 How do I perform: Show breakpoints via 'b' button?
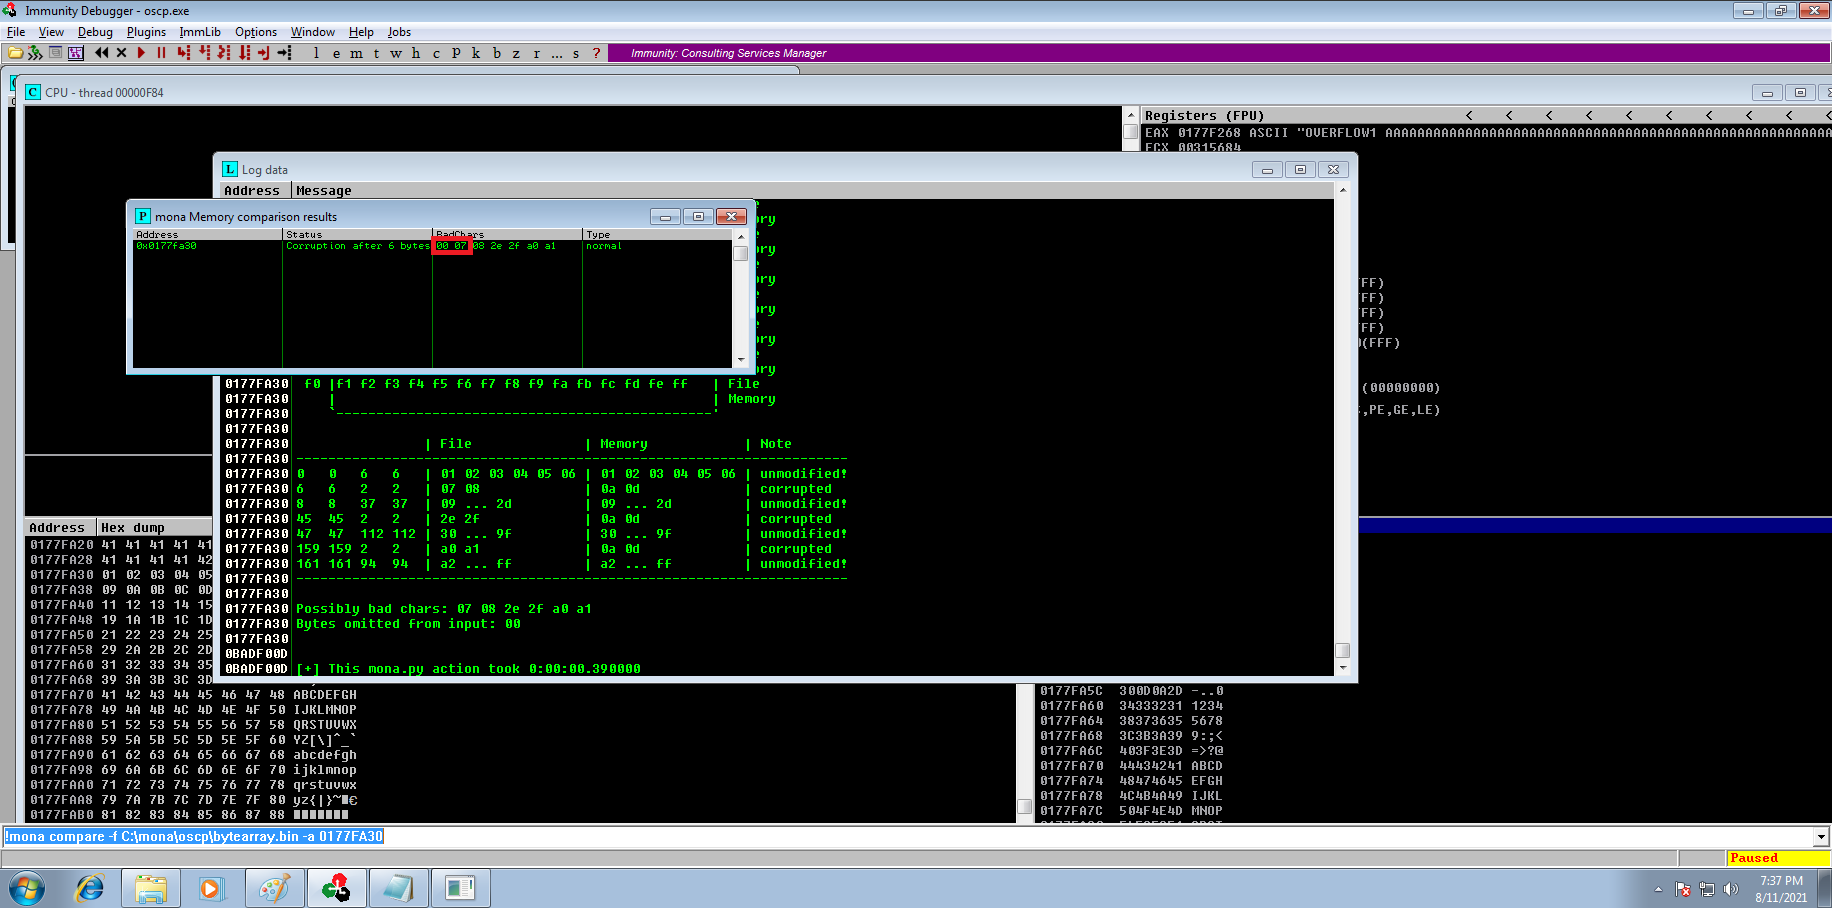click(x=496, y=53)
